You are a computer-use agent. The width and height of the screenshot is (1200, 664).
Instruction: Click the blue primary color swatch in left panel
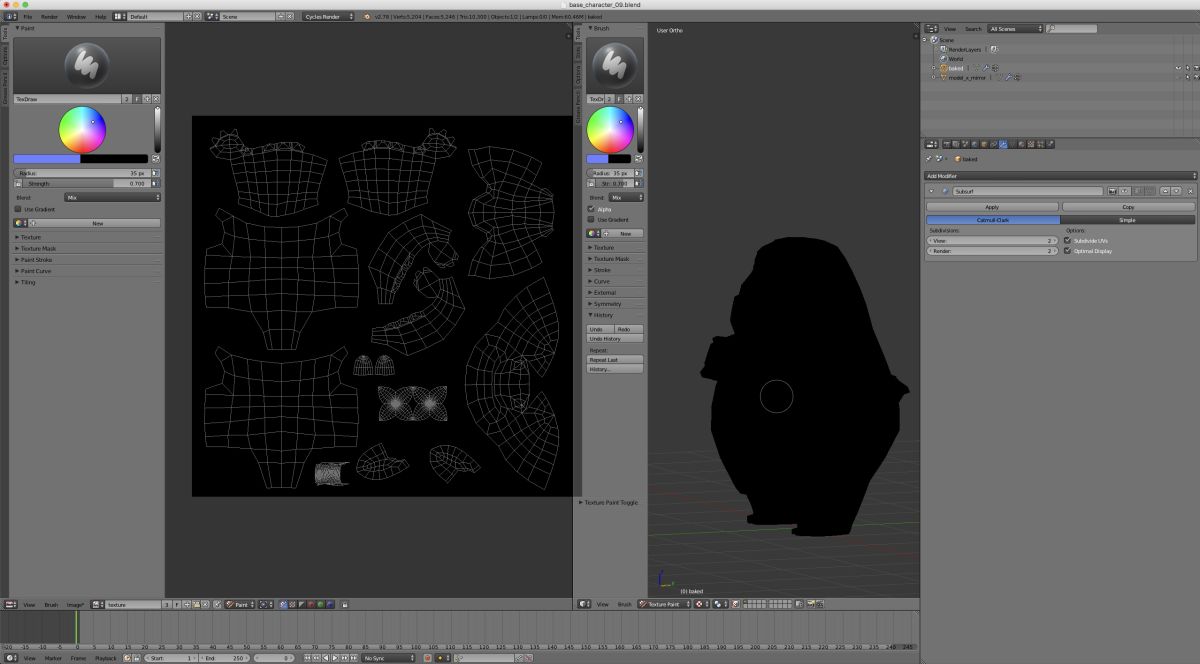(47, 158)
